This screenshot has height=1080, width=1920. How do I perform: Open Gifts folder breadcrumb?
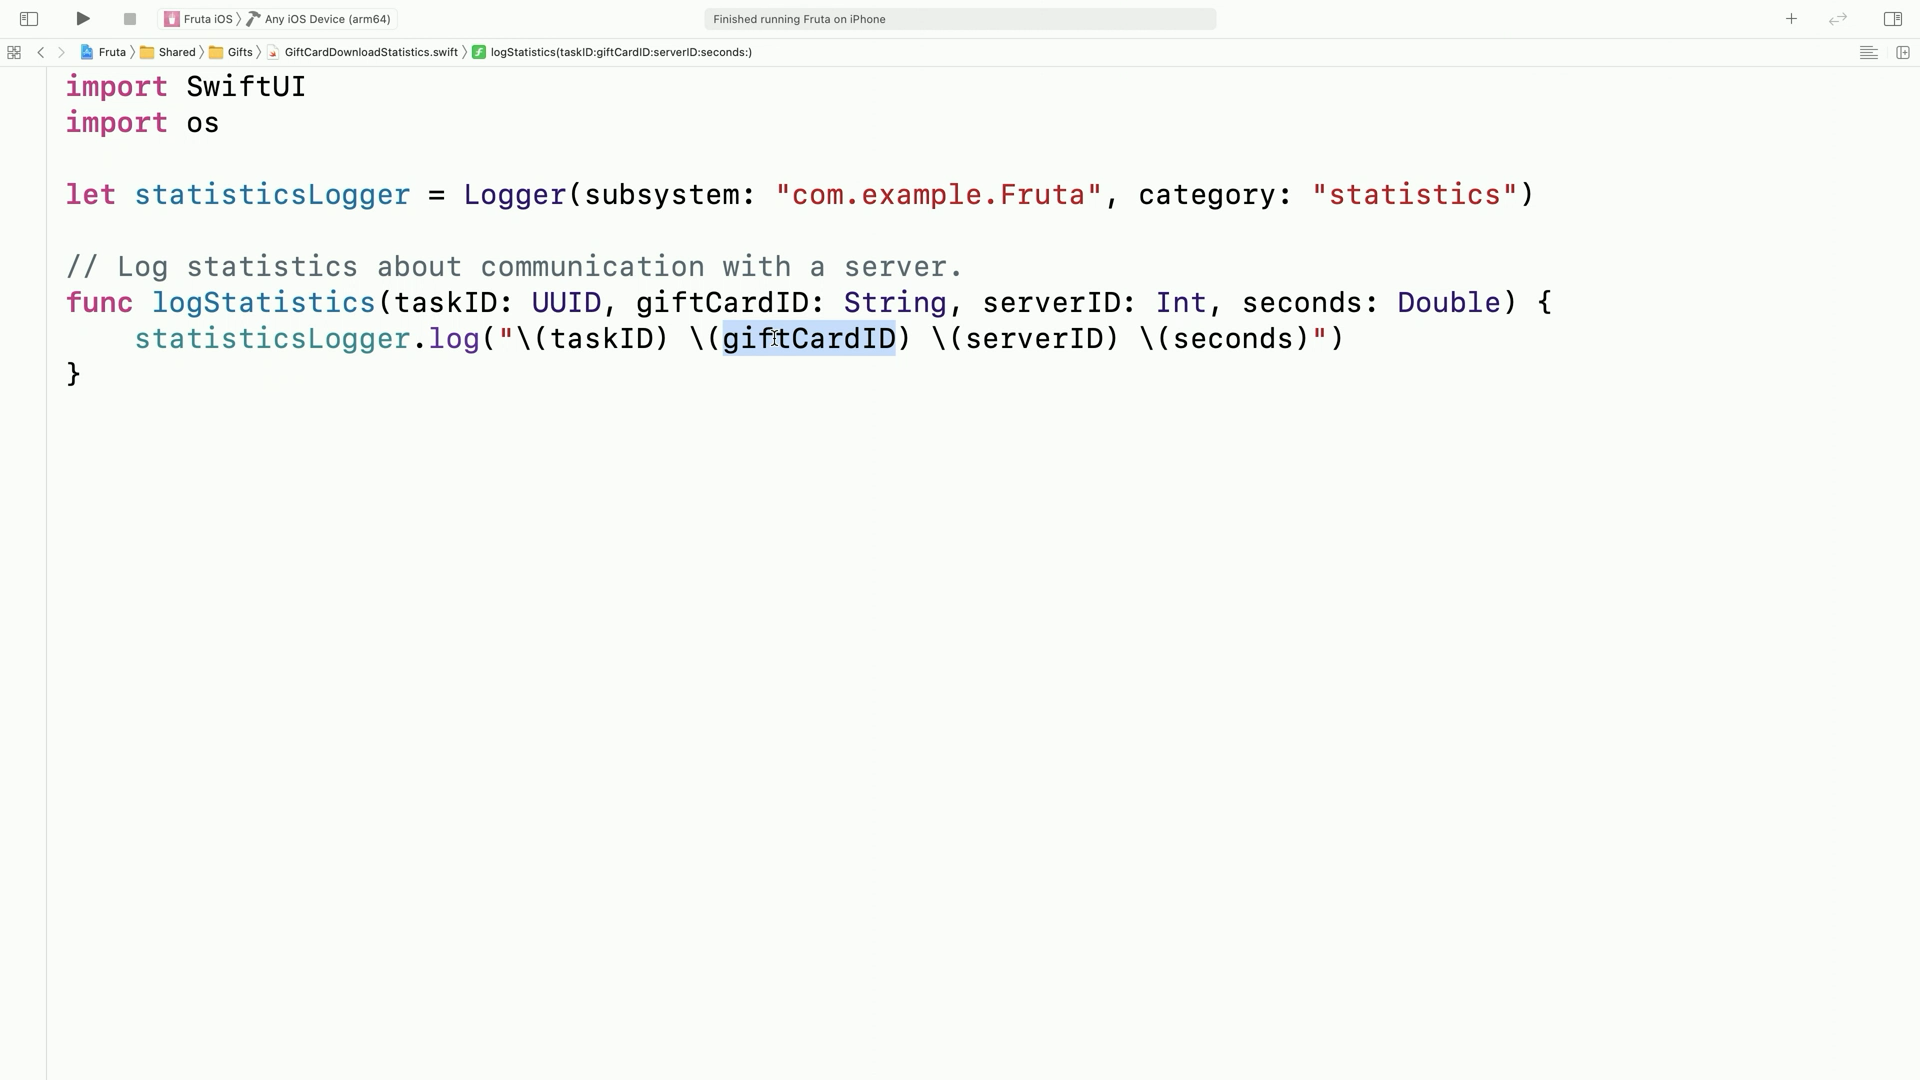231,52
